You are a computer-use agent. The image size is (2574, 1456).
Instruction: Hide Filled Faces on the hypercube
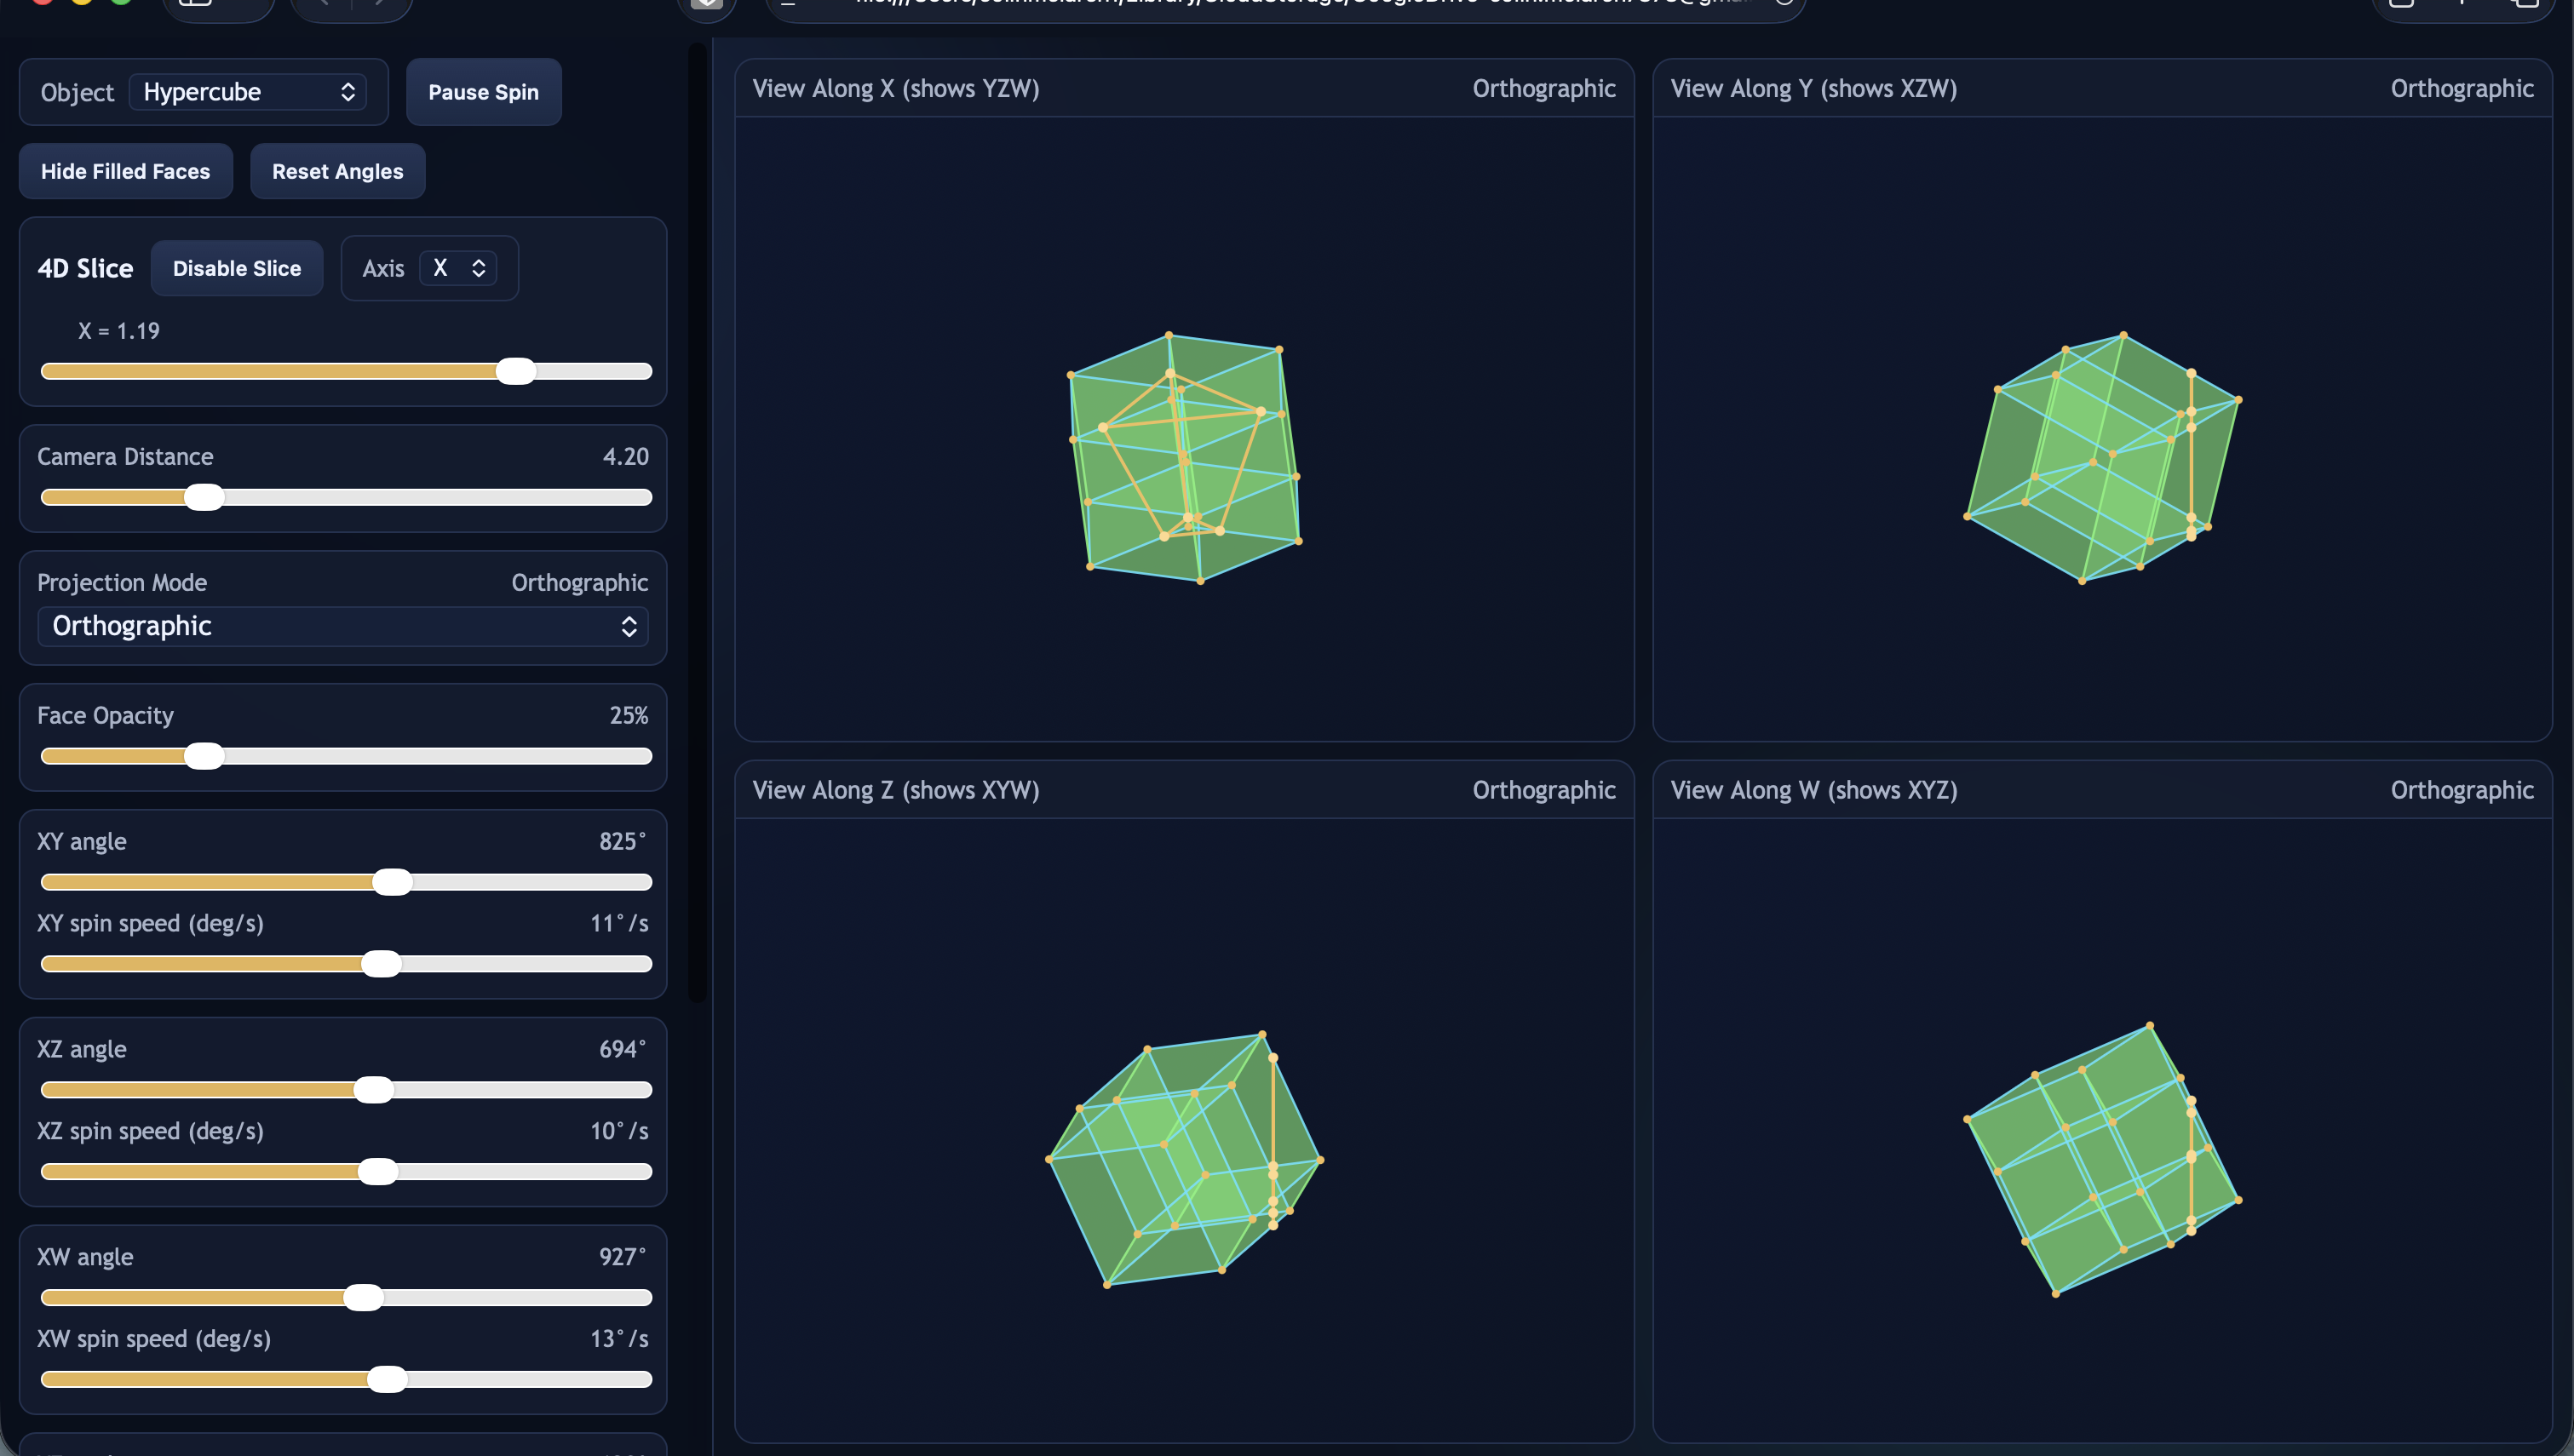point(125,171)
